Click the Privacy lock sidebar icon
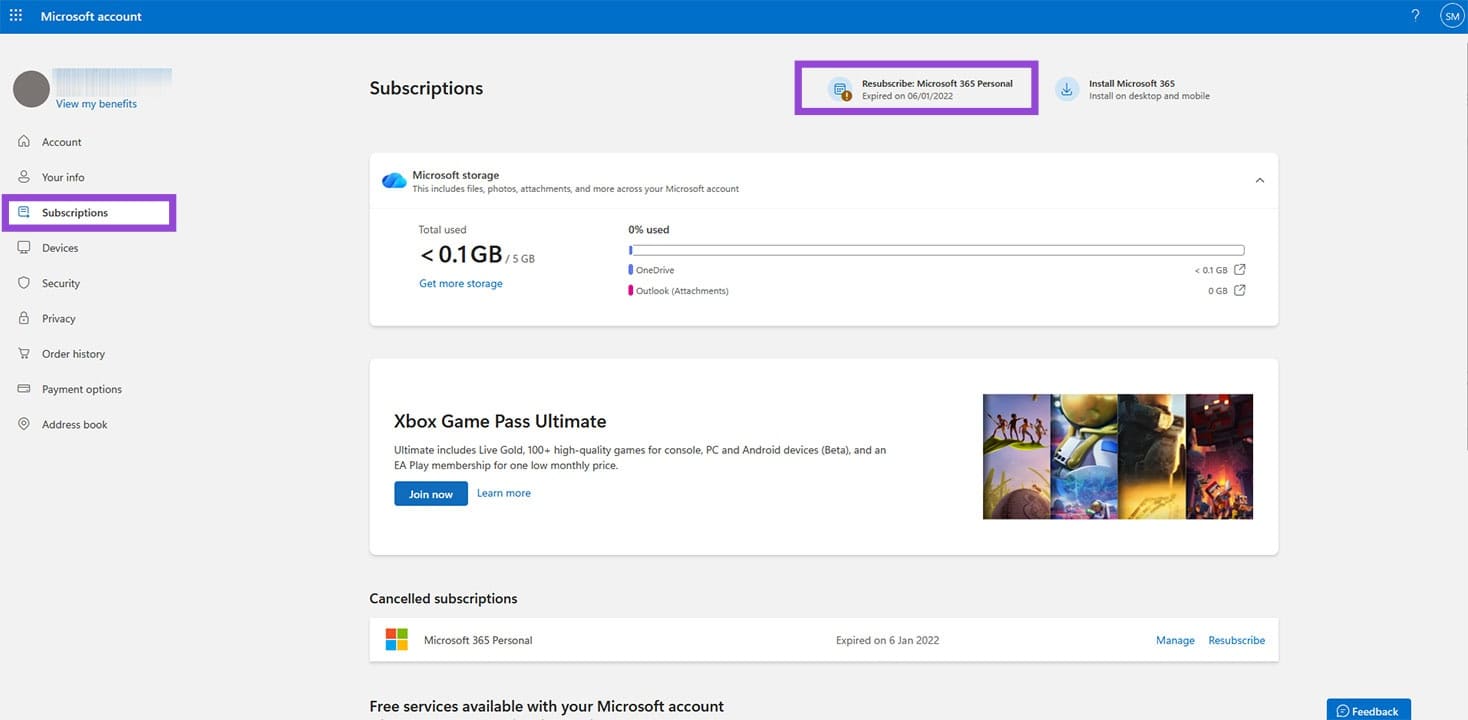 pos(23,318)
